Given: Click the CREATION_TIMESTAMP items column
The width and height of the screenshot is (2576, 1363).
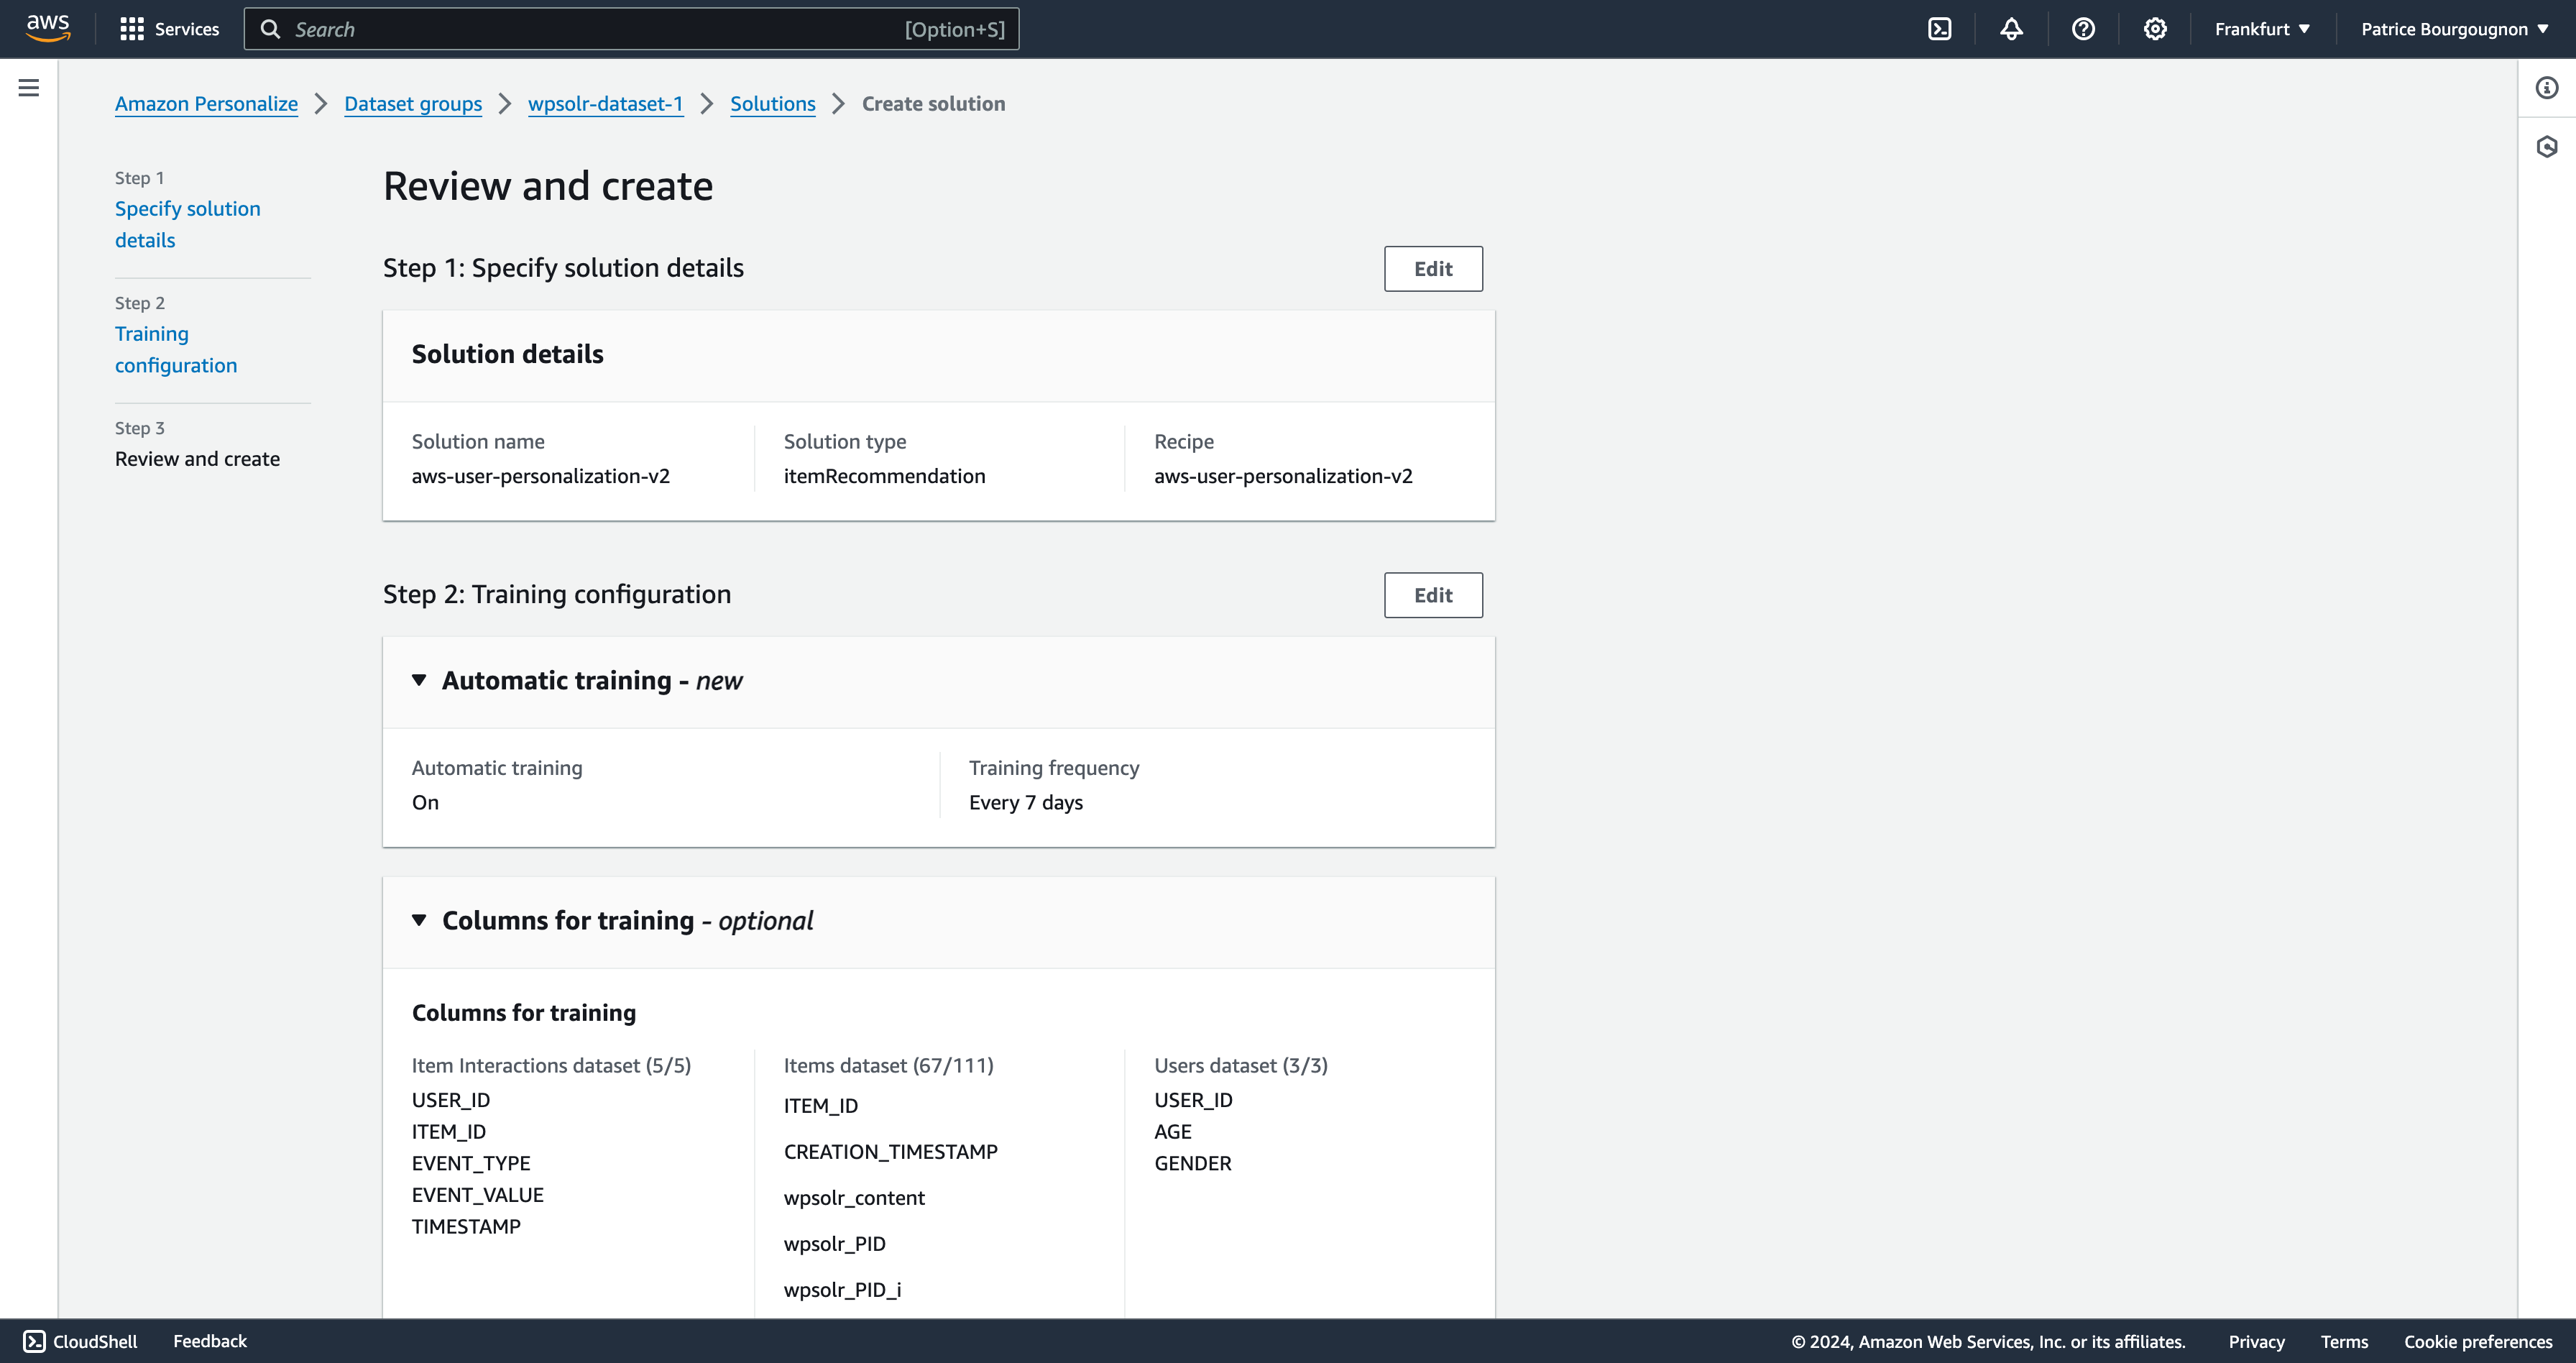Looking at the screenshot, I should click(890, 1152).
